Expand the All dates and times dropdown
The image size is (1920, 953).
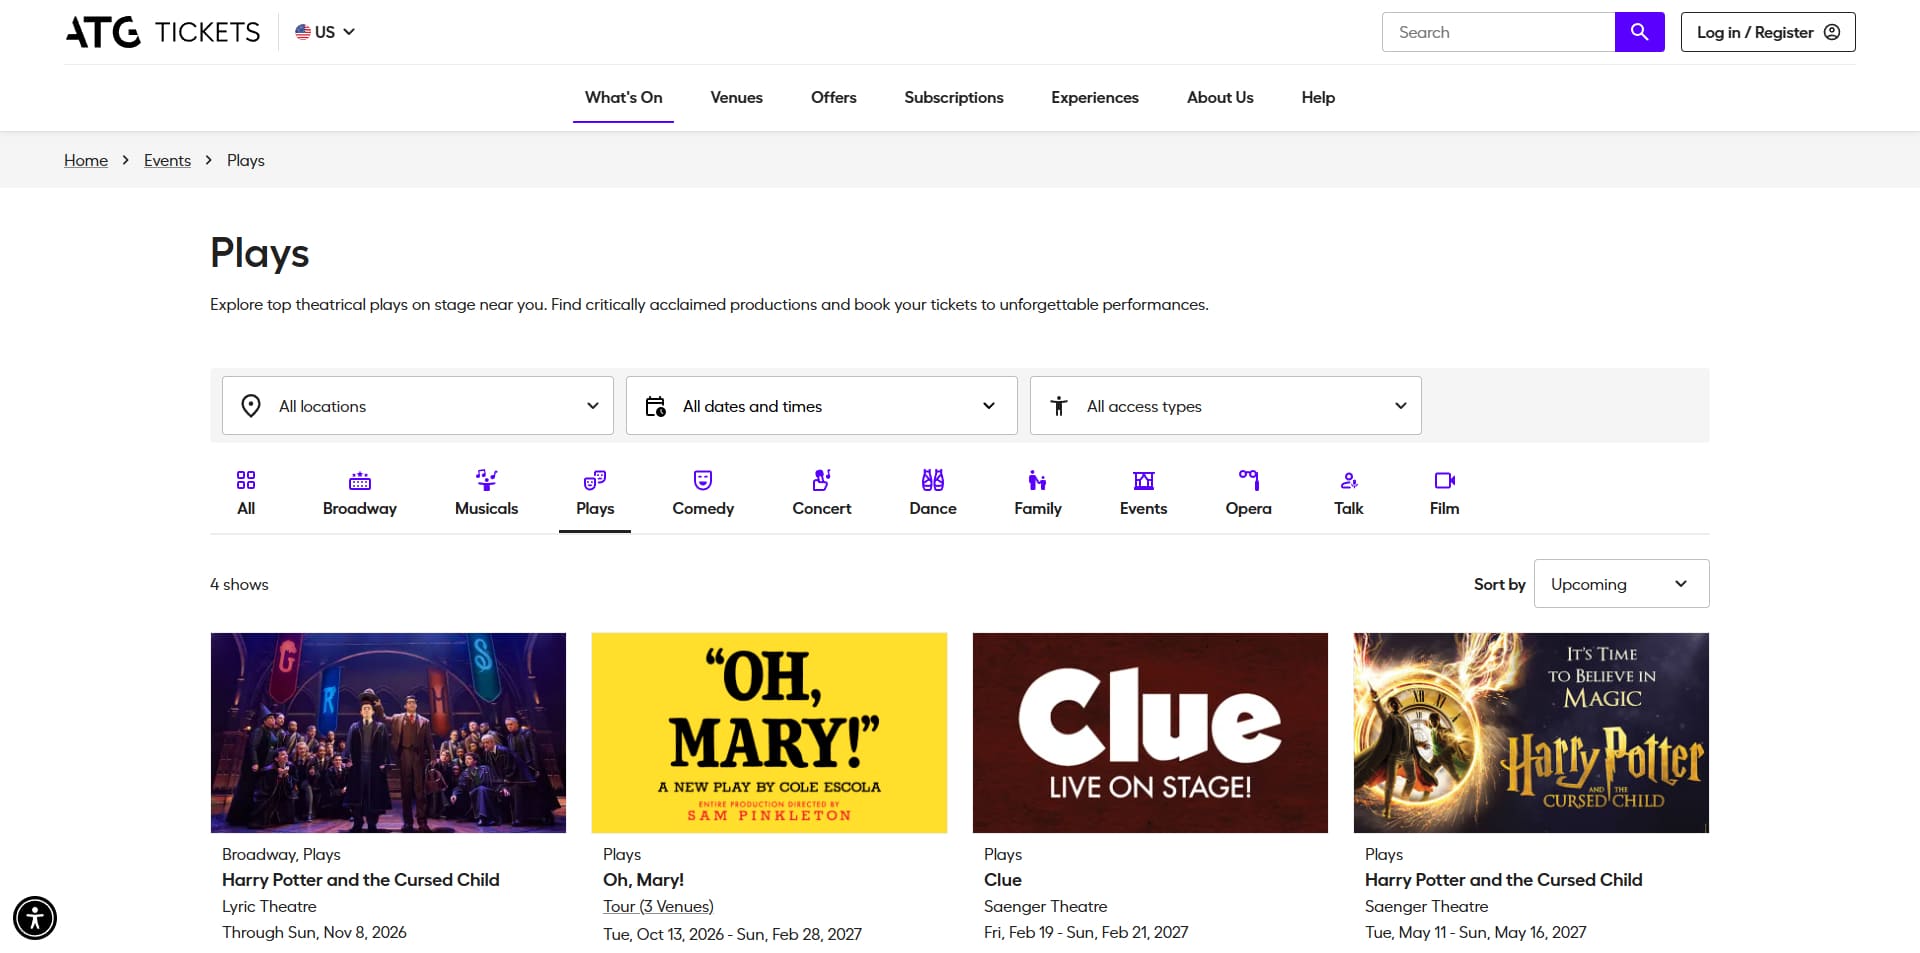[x=822, y=406]
